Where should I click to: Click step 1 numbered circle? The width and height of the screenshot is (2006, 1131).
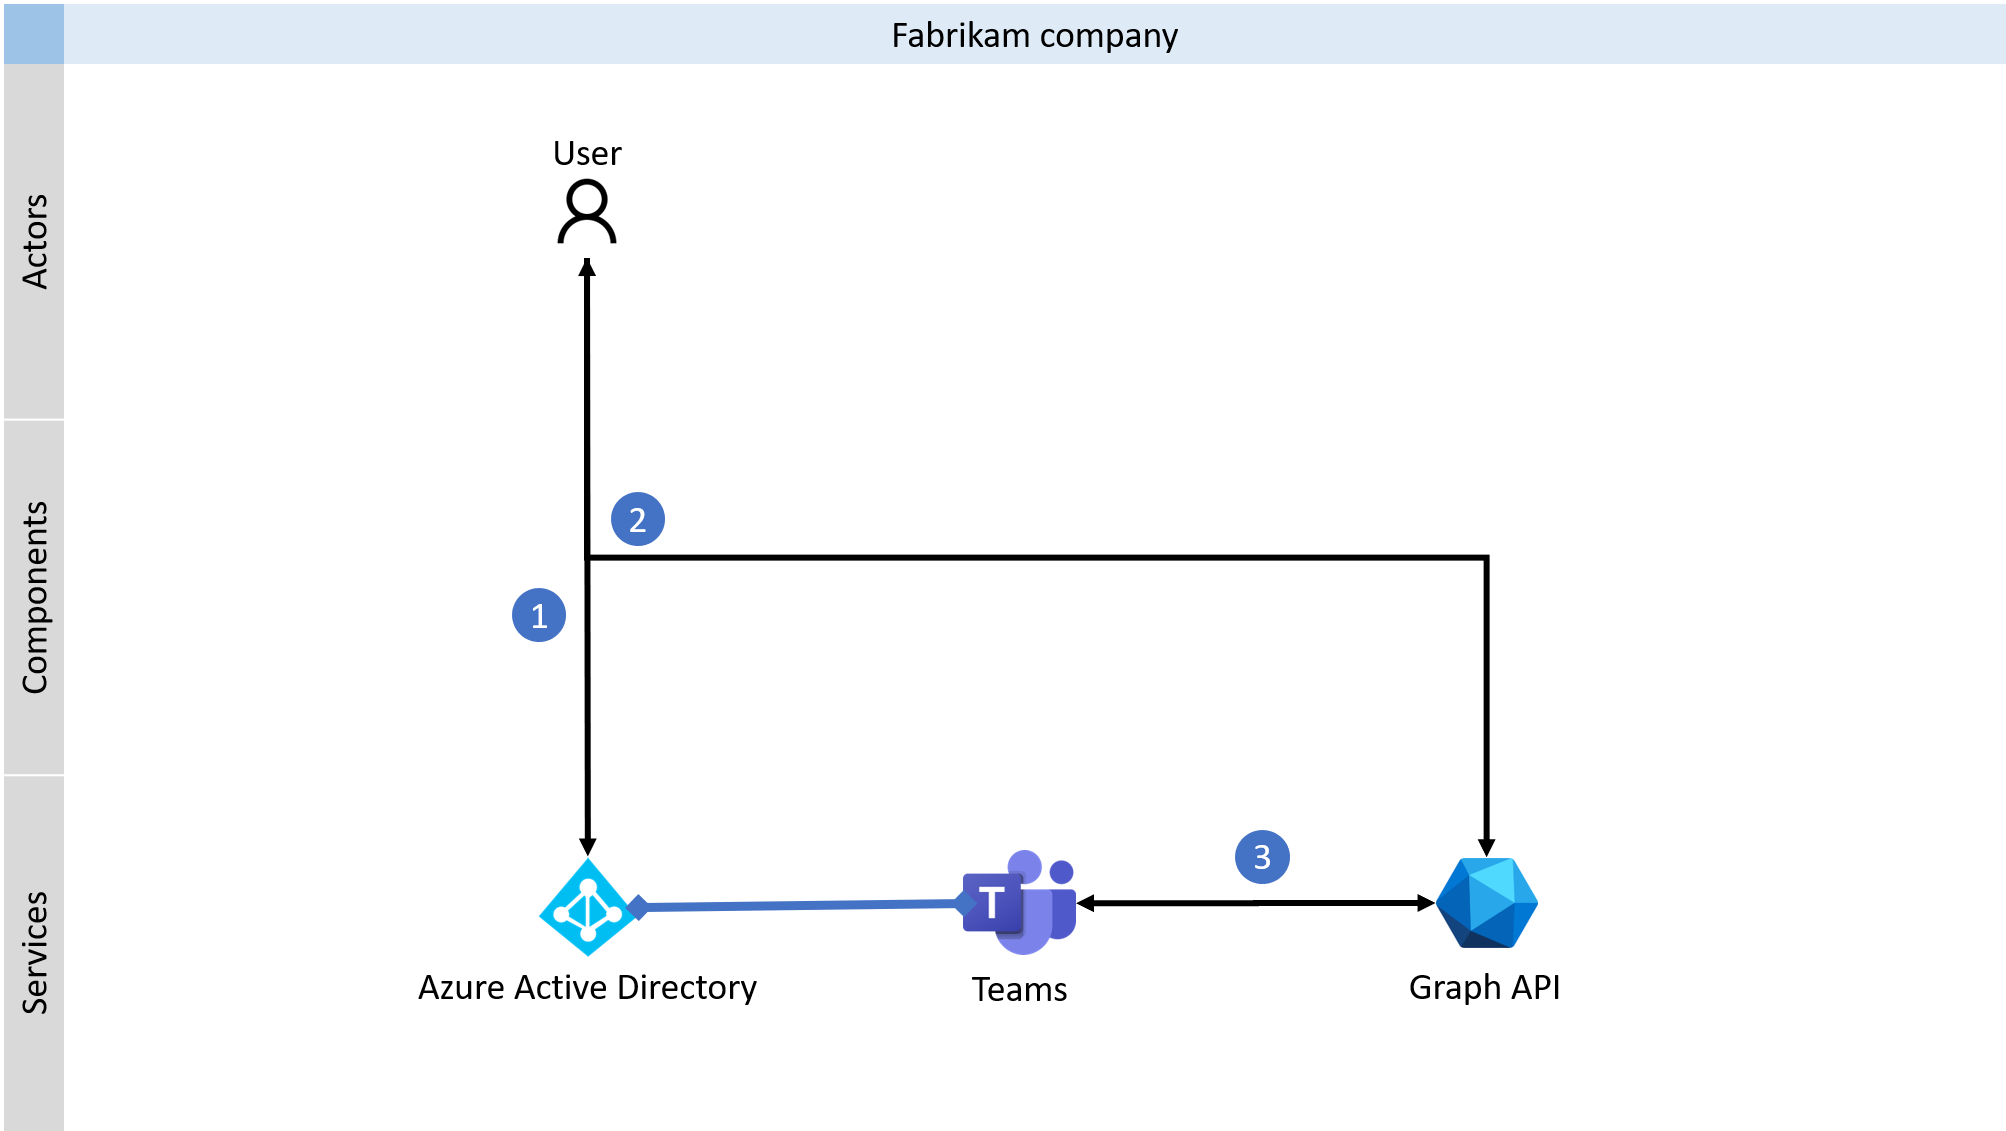(541, 603)
